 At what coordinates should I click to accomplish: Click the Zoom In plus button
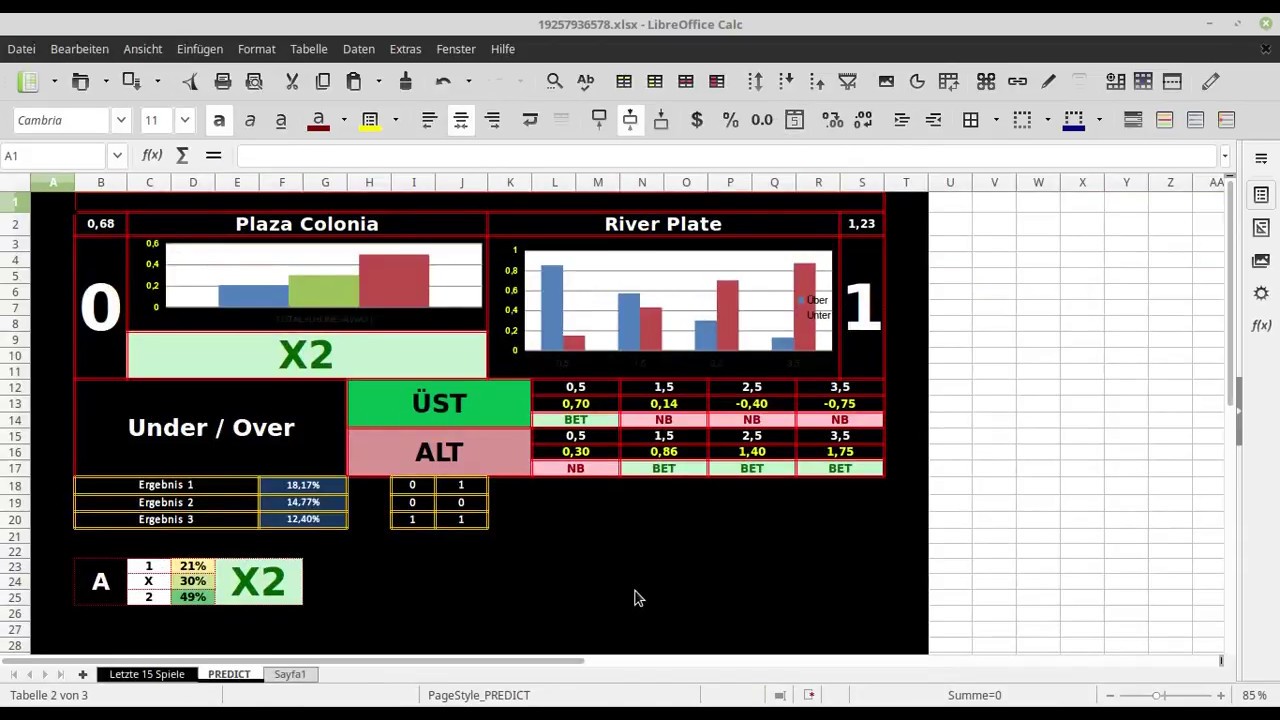(1220, 695)
